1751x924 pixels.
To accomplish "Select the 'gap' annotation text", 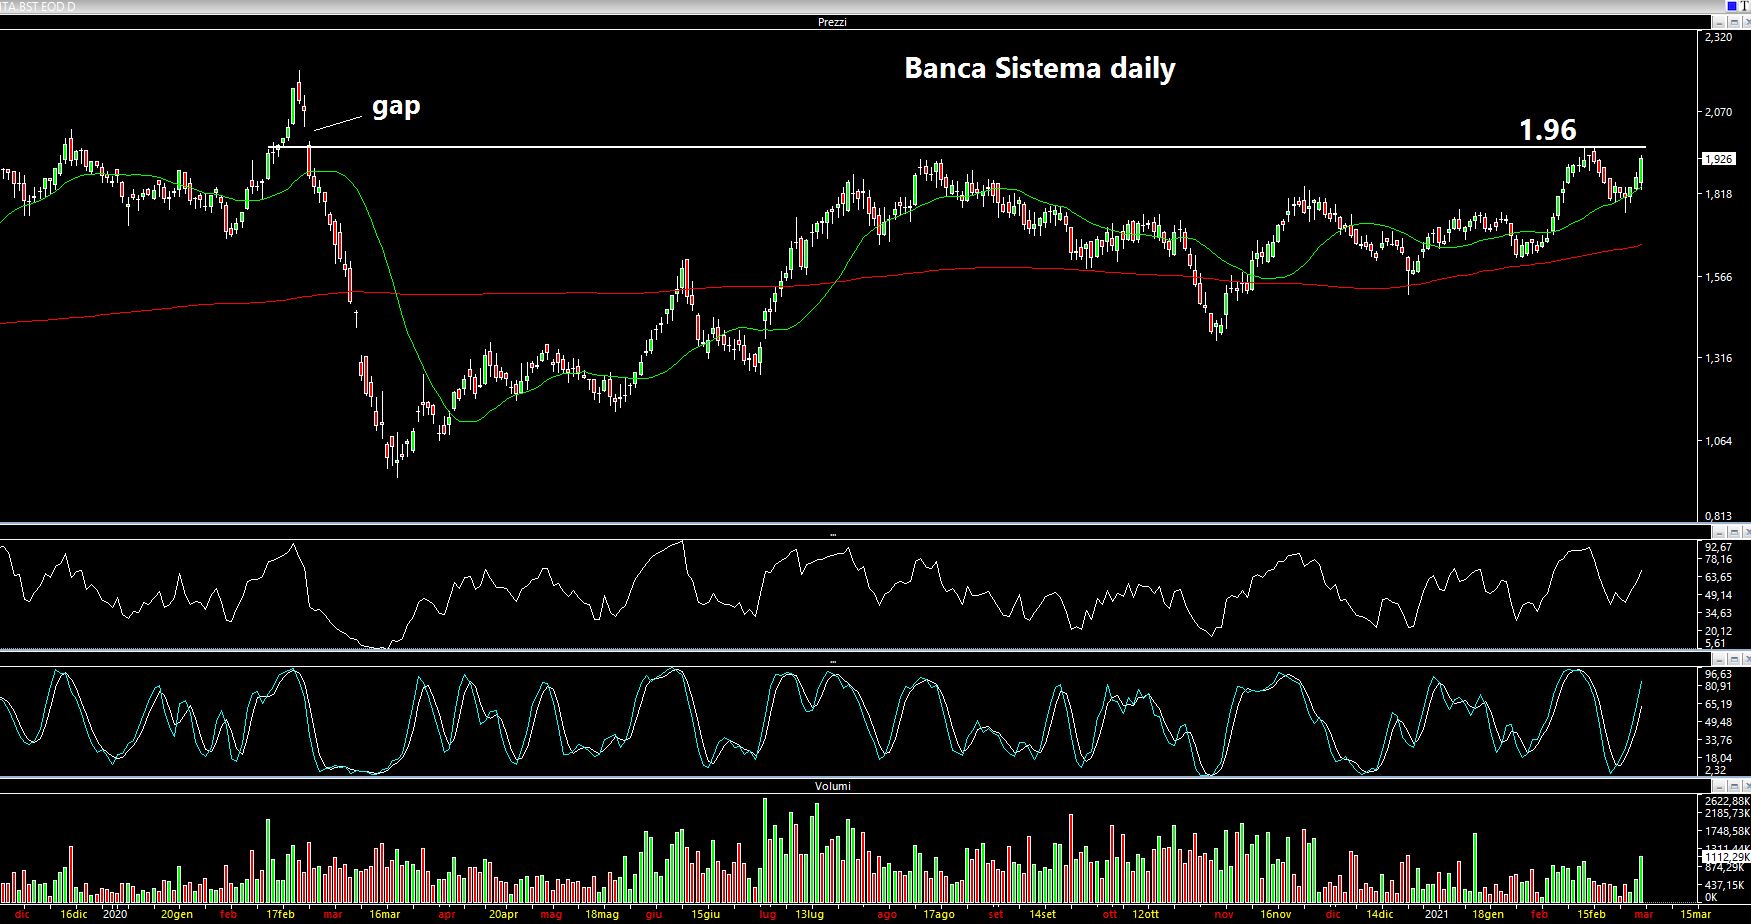I will (x=397, y=105).
